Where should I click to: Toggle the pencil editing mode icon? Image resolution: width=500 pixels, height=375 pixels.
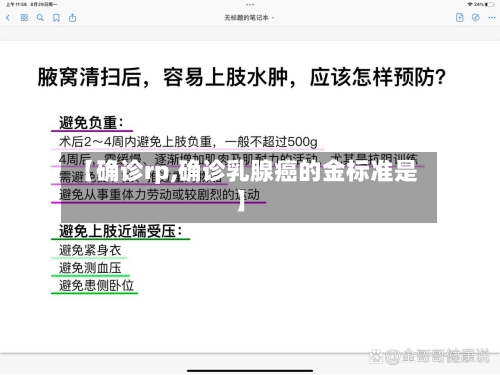[476, 18]
